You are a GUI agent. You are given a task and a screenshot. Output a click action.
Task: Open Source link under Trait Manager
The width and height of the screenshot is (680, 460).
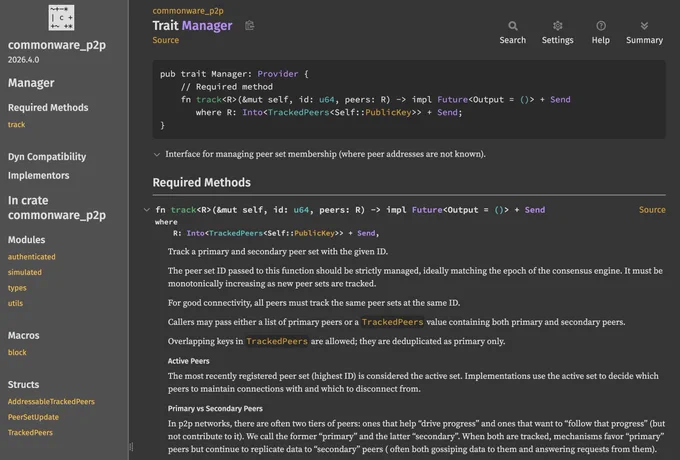(166, 40)
